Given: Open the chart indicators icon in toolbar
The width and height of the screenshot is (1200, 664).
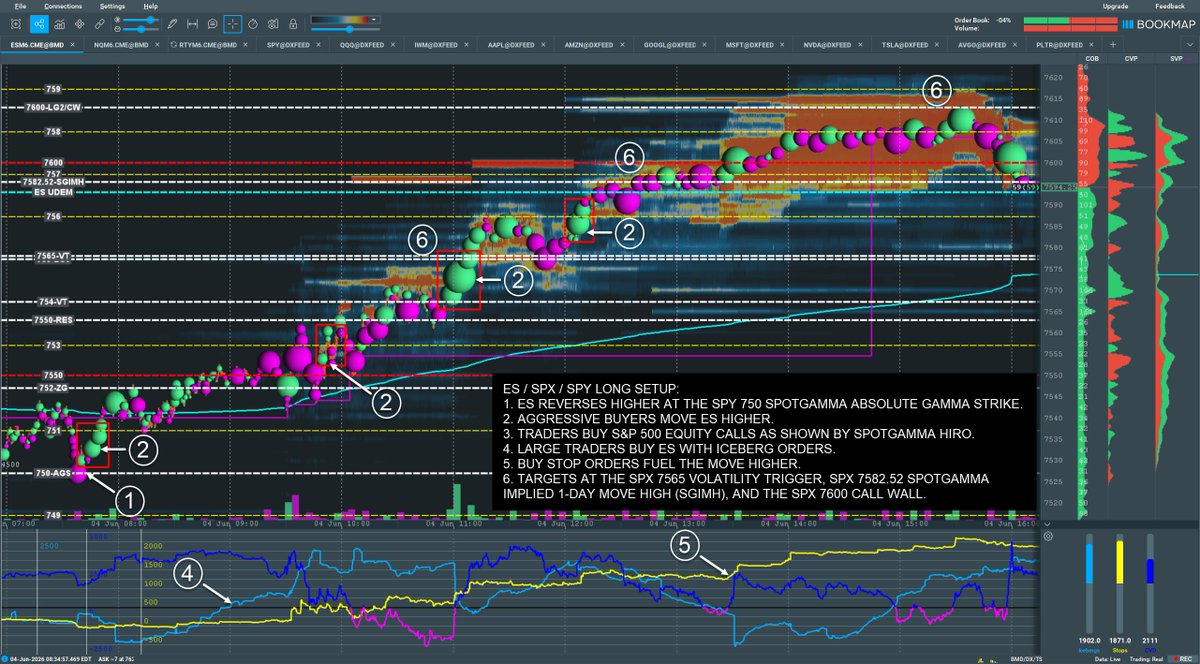Looking at the screenshot, I should (x=60, y=24).
